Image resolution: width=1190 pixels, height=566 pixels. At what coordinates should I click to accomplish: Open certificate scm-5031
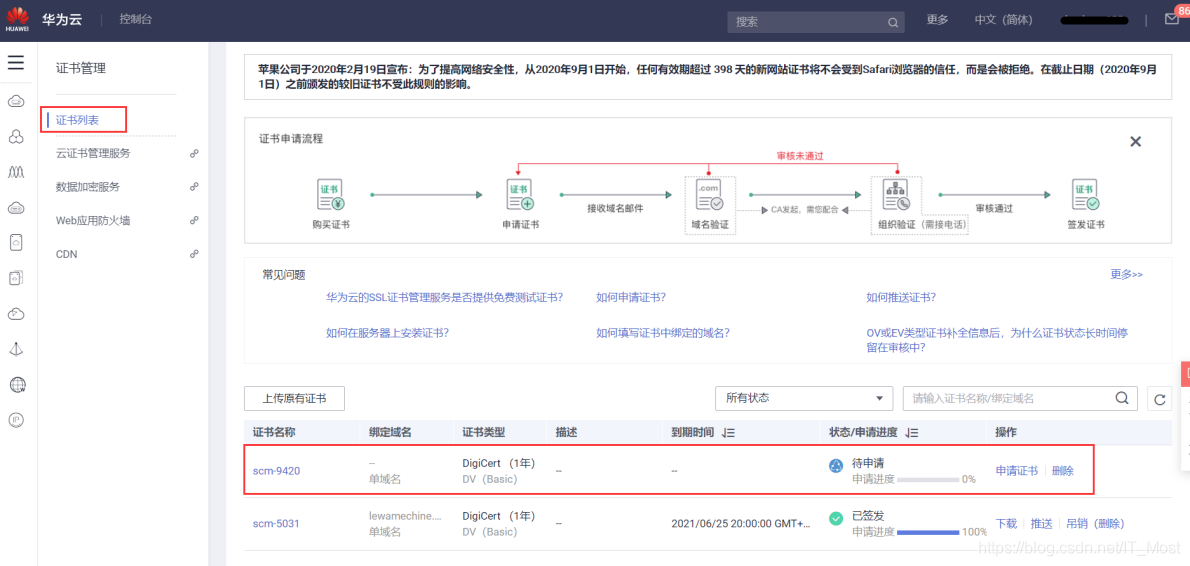coord(275,524)
